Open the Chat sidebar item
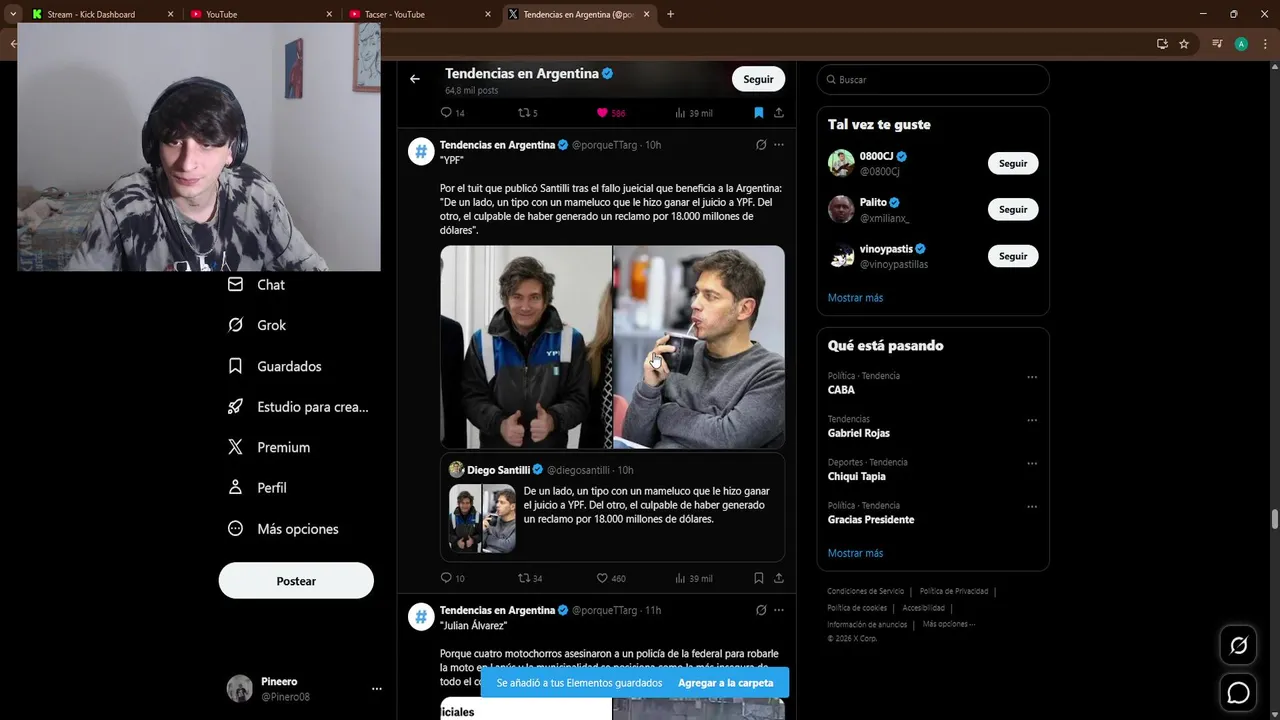The height and width of the screenshot is (720, 1280). click(256, 285)
